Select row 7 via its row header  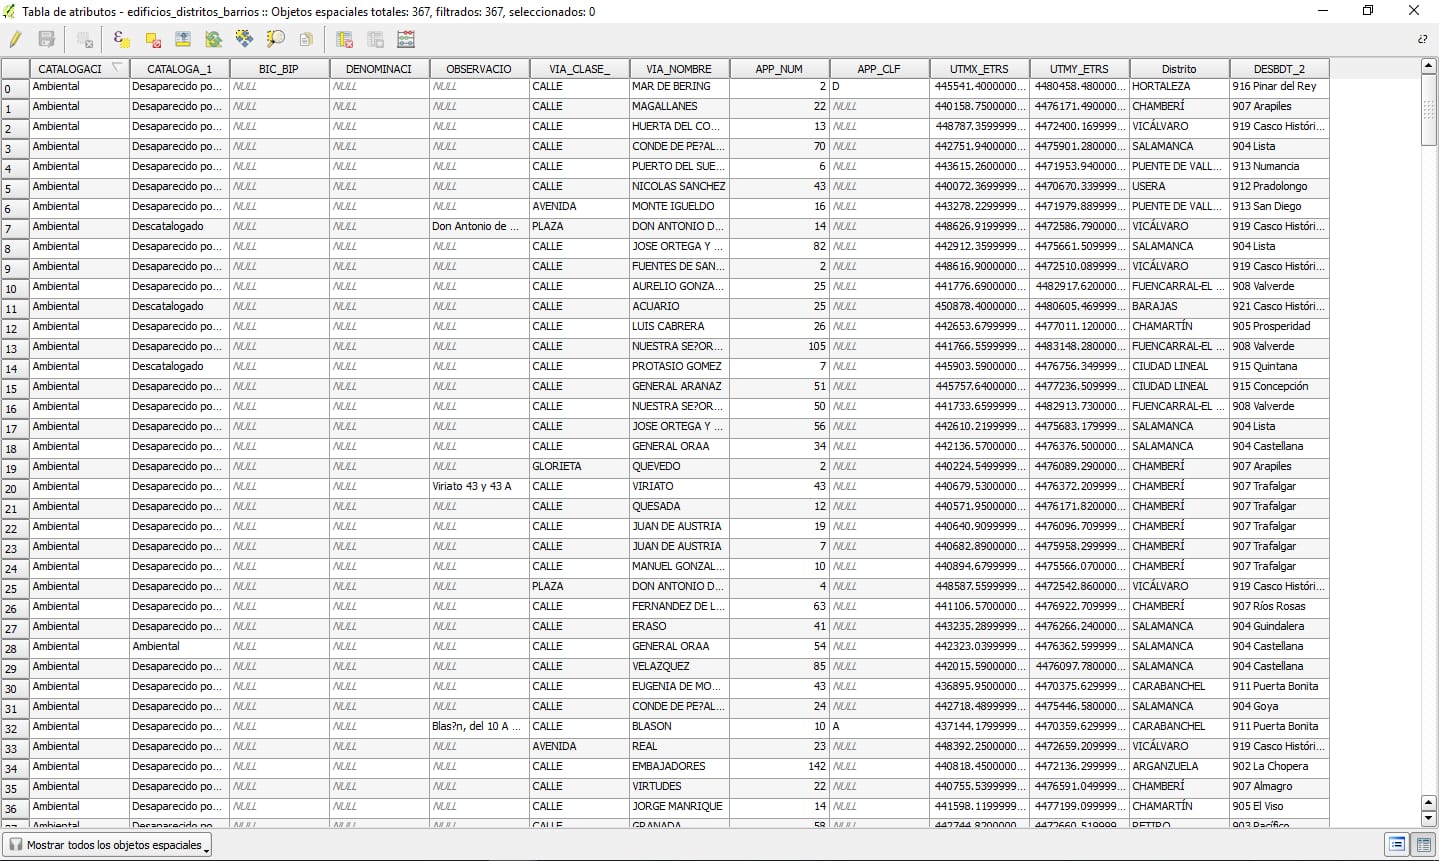click(15, 229)
